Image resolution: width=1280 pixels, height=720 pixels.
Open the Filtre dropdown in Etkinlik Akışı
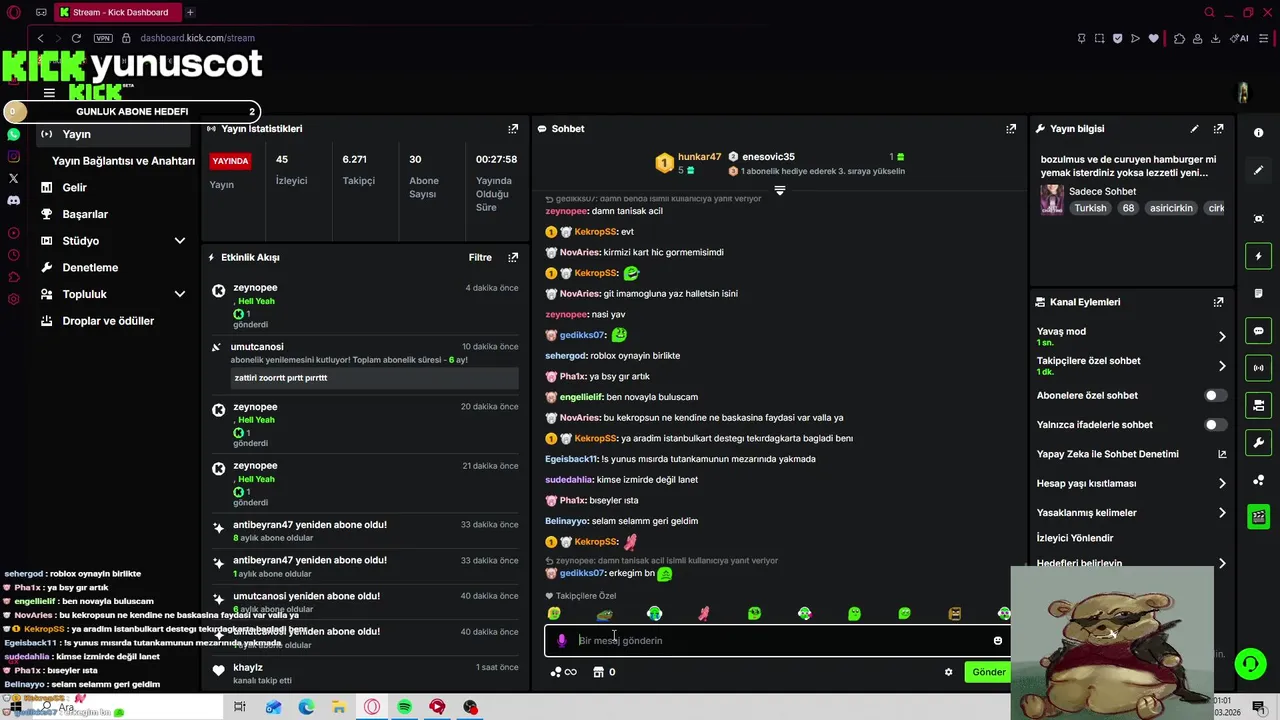click(480, 257)
